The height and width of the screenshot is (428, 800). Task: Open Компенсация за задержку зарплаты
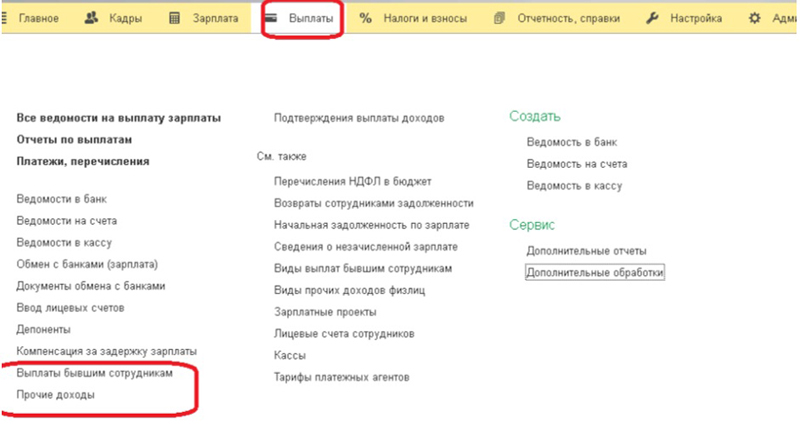(107, 351)
